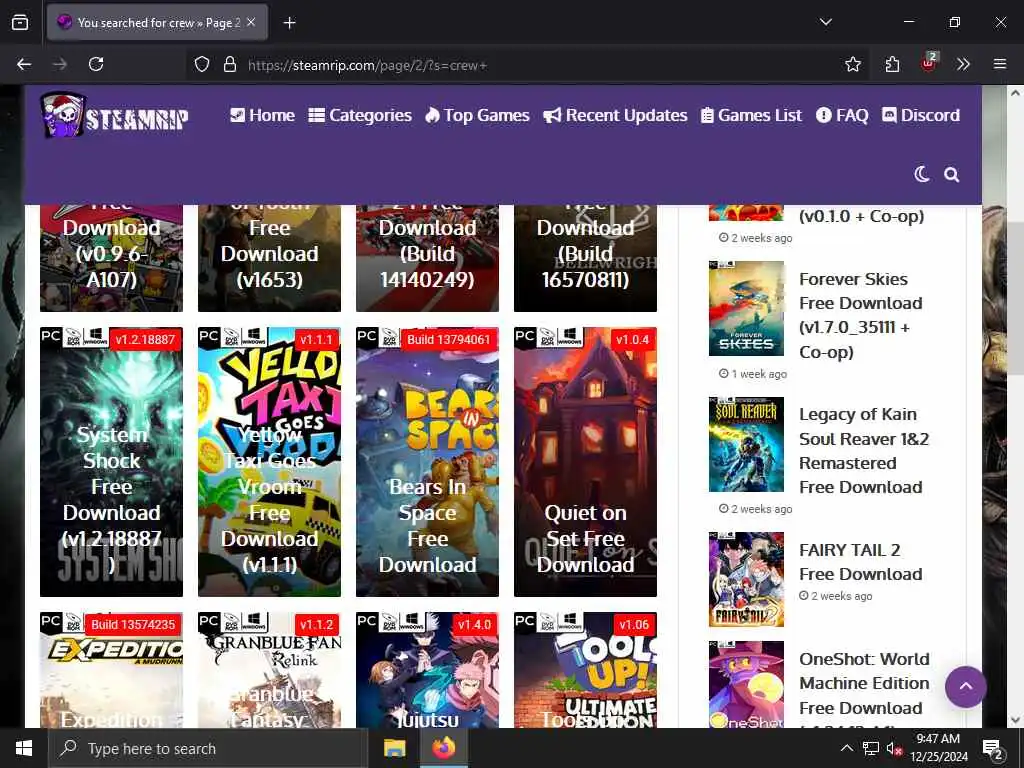Open the FAQ page
1024x768 pixels.
pos(842,116)
